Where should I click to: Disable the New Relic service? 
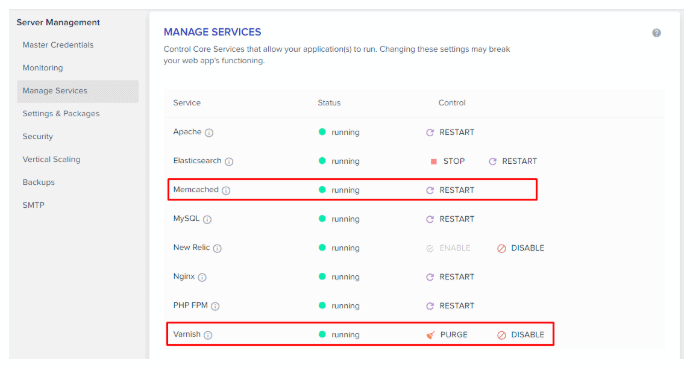pos(521,248)
